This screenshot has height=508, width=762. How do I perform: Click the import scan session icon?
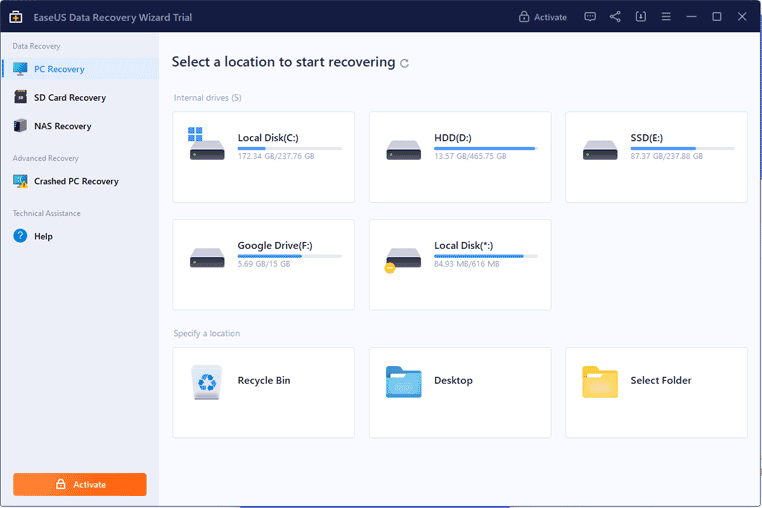pos(641,17)
